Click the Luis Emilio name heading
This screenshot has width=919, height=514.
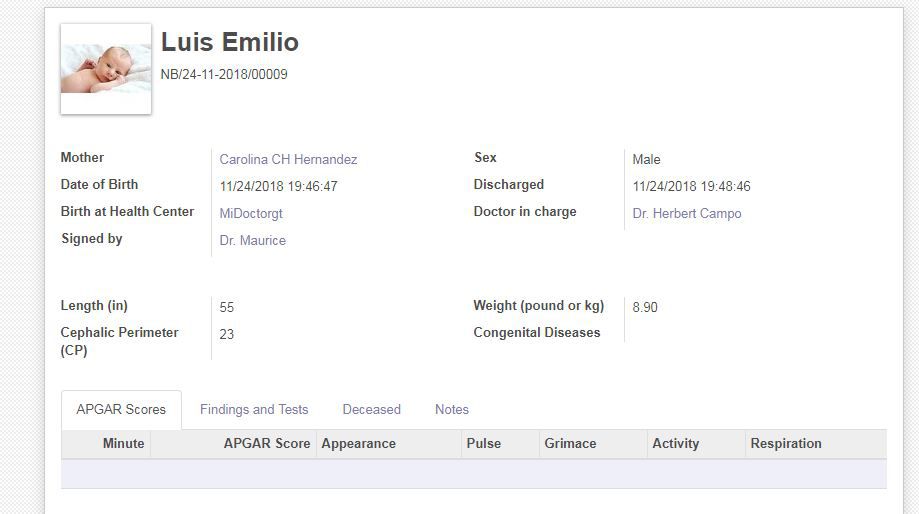[x=230, y=43]
